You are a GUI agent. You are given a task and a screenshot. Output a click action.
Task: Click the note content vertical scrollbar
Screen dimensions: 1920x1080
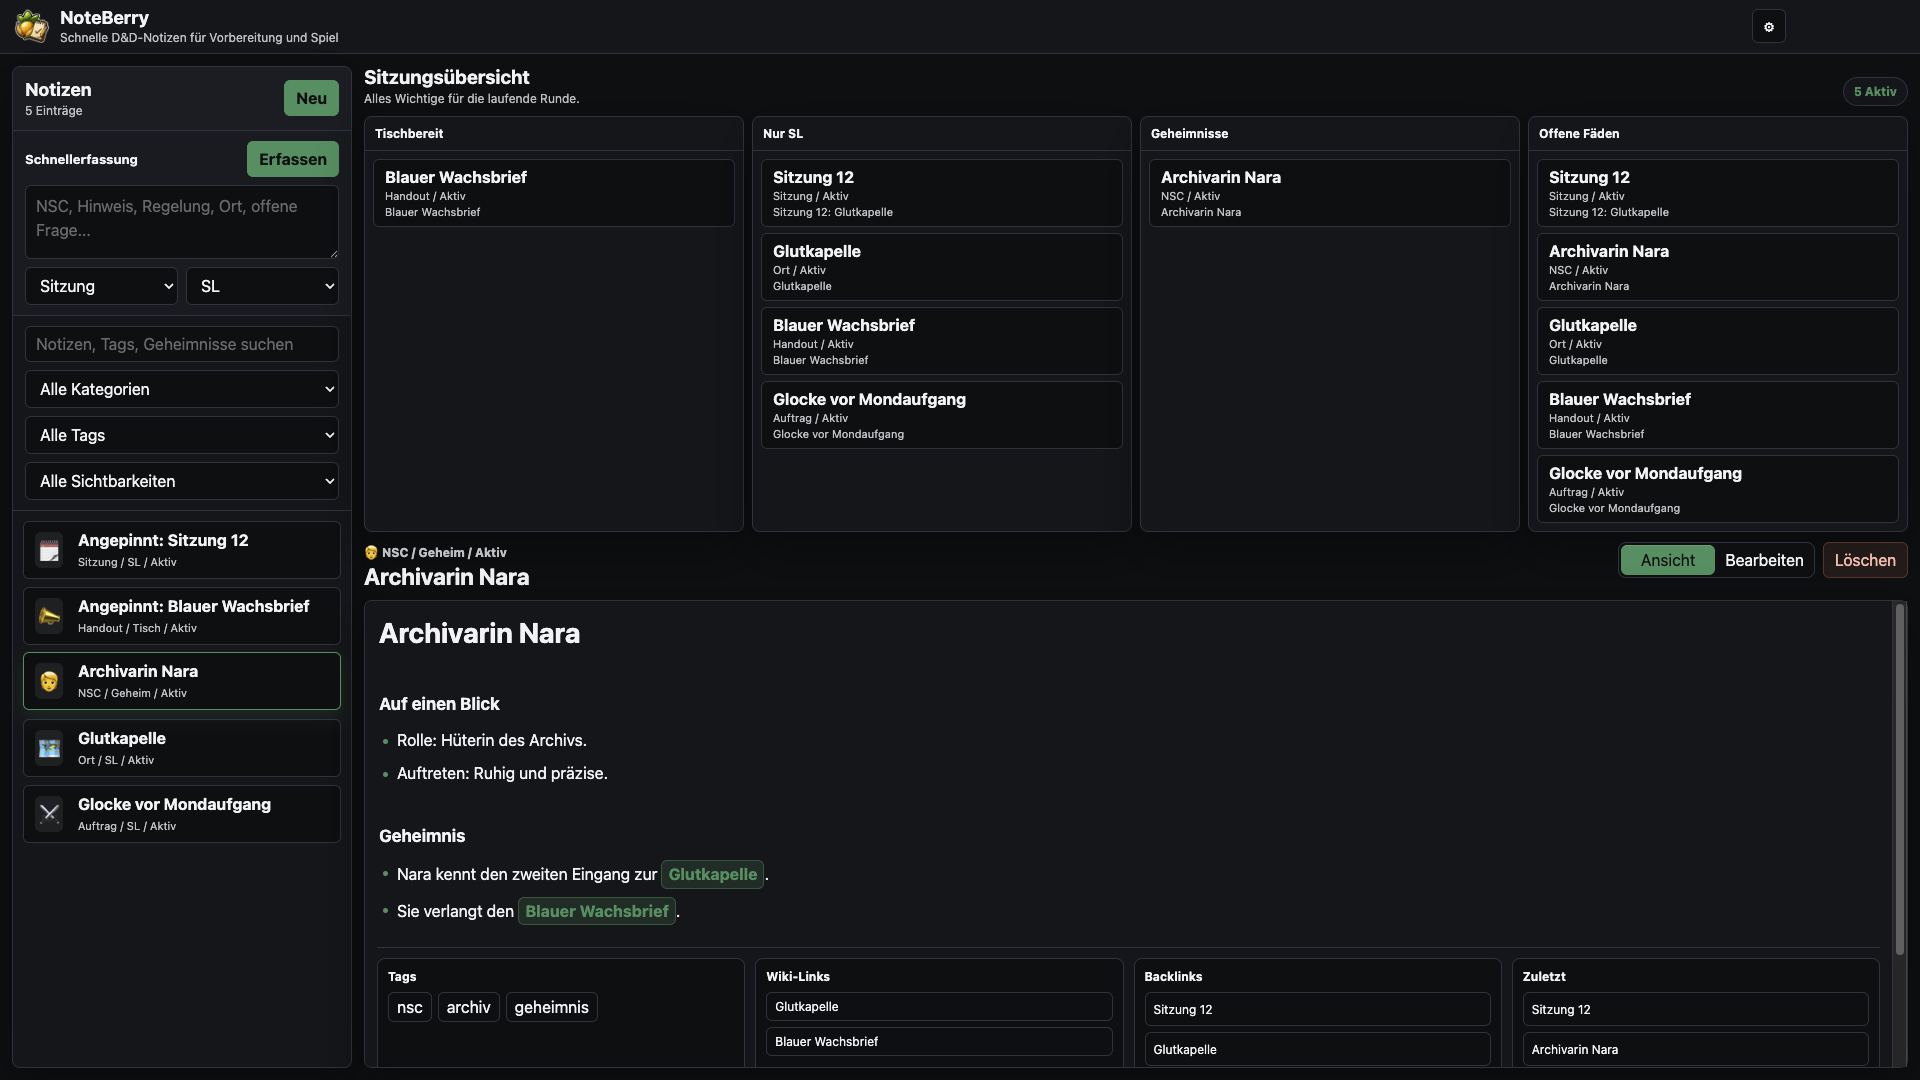point(1900,778)
